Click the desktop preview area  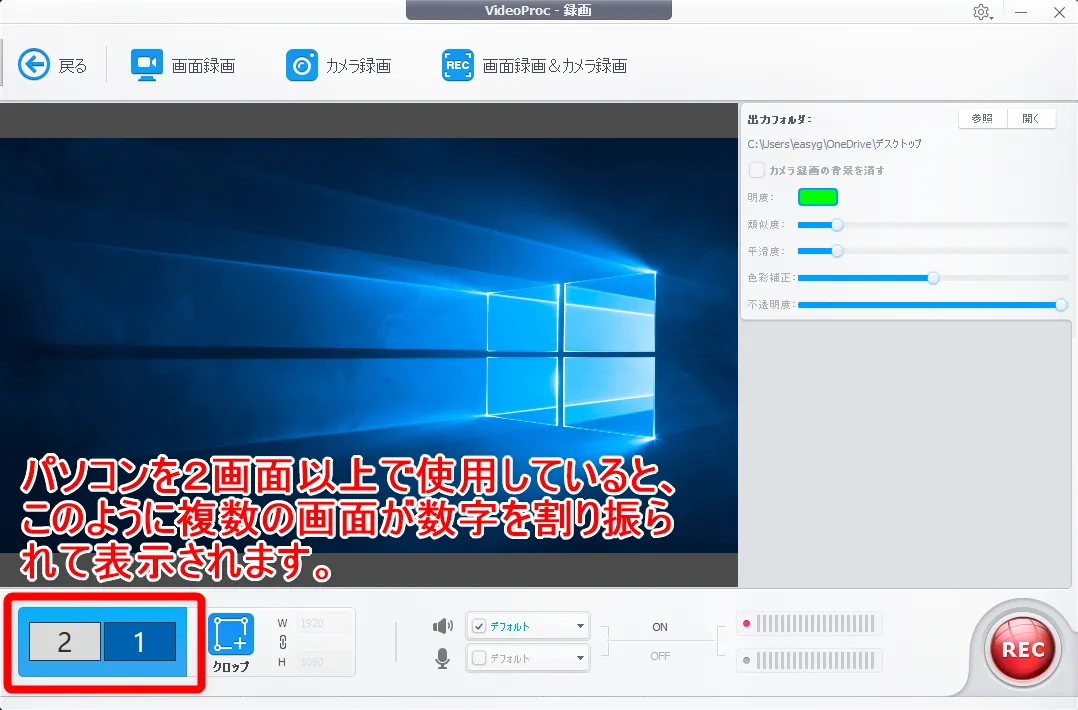368,346
